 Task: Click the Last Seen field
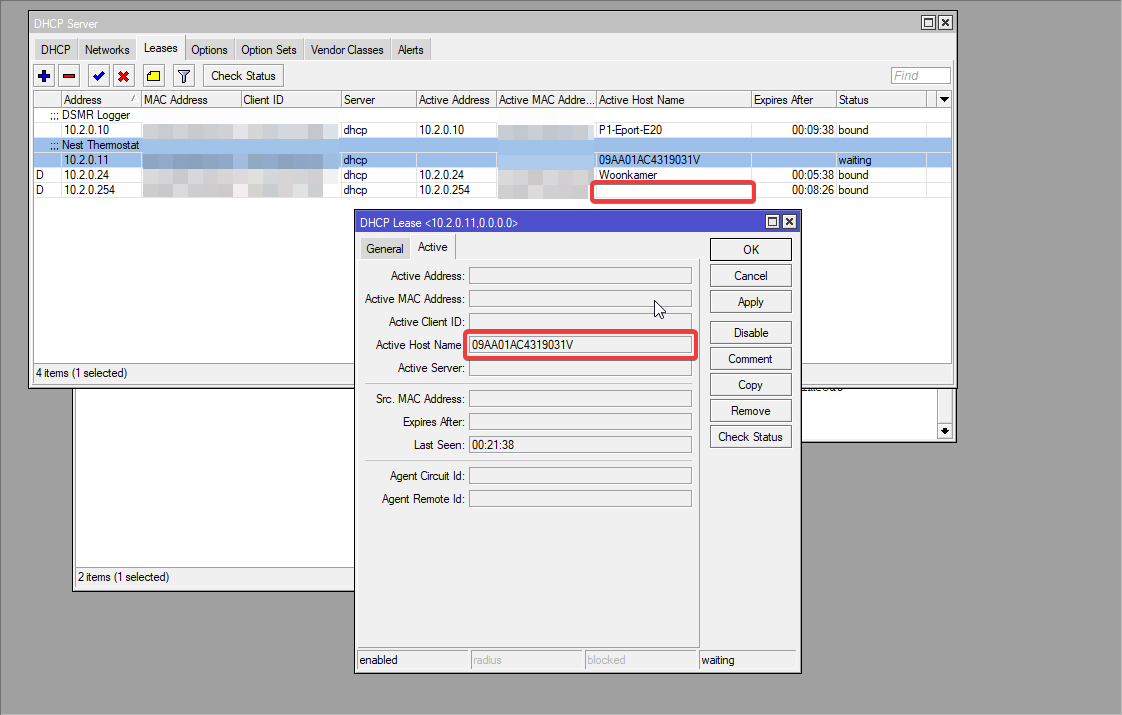[x=580, y=444]
